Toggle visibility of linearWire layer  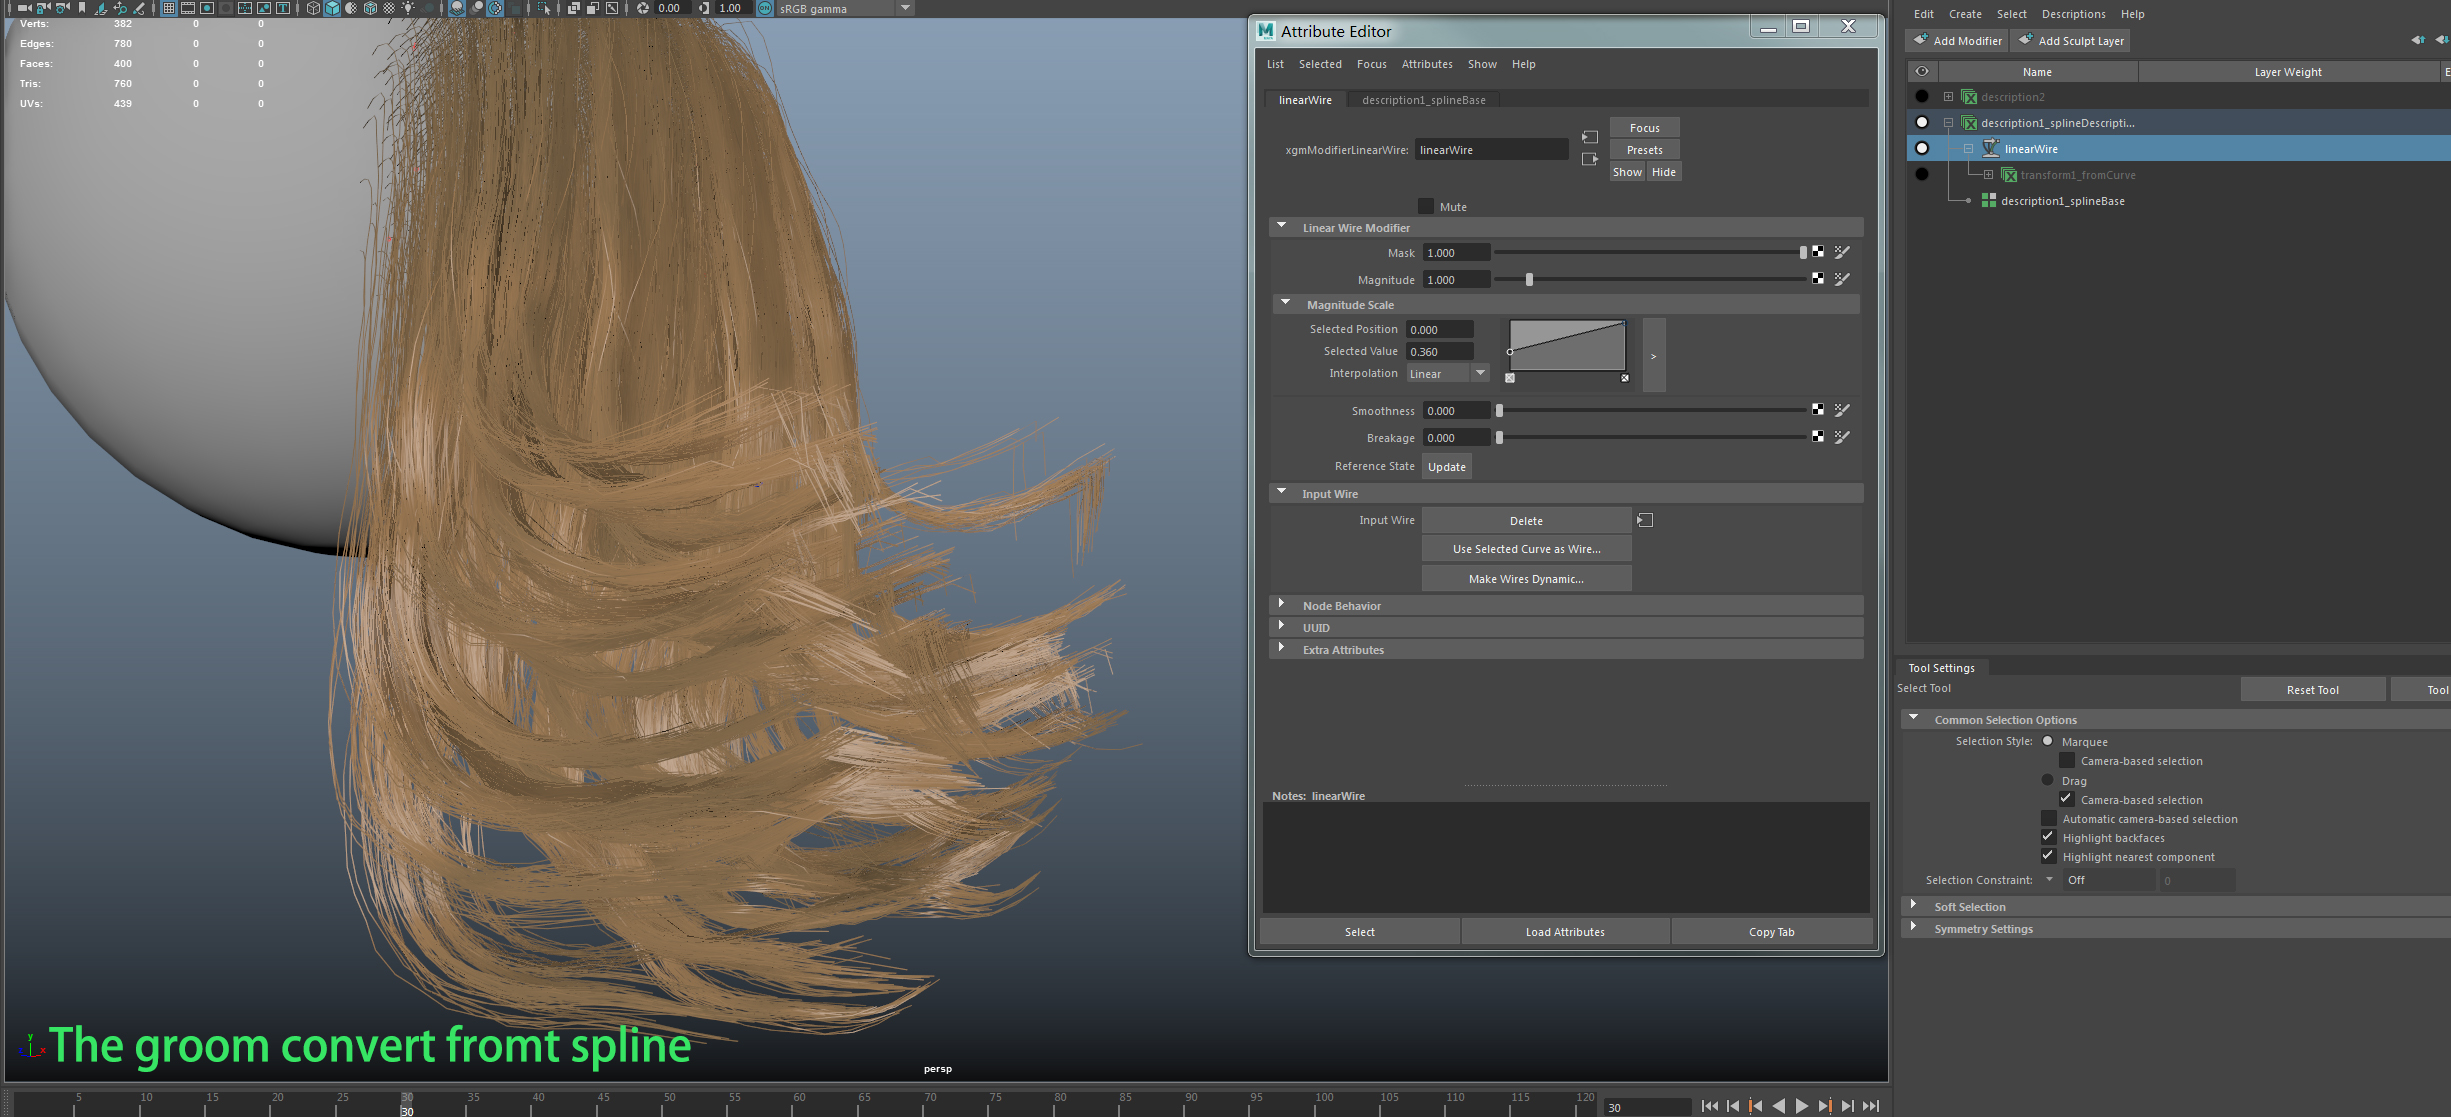pyautogui.click(x=1921, y=148)
